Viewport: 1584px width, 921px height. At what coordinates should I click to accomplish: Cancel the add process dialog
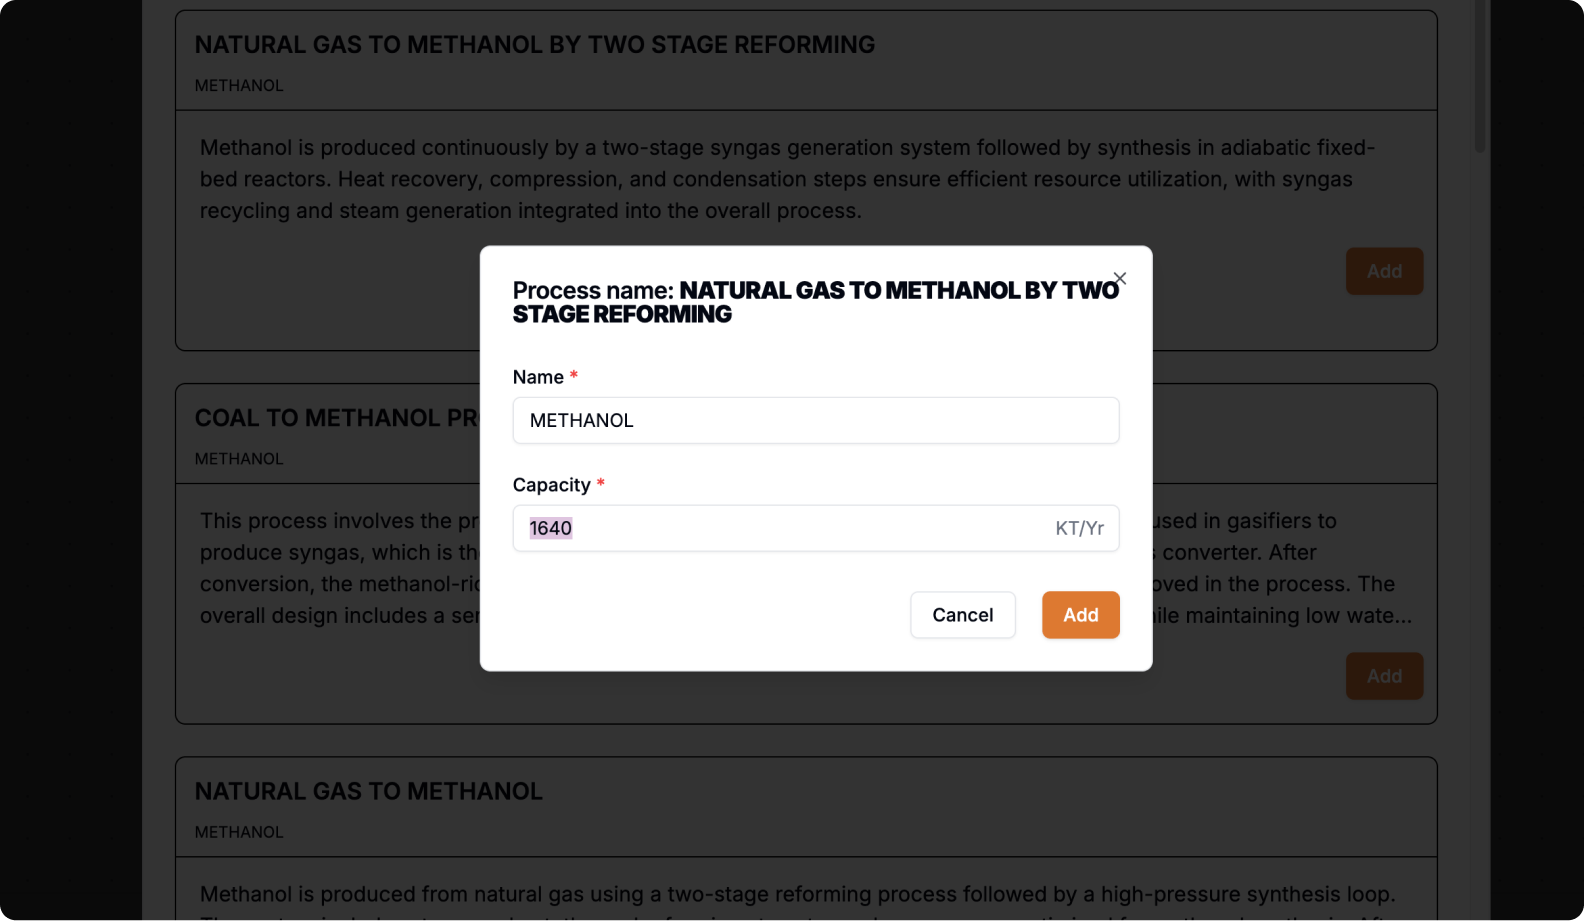[x=963, y=615]
